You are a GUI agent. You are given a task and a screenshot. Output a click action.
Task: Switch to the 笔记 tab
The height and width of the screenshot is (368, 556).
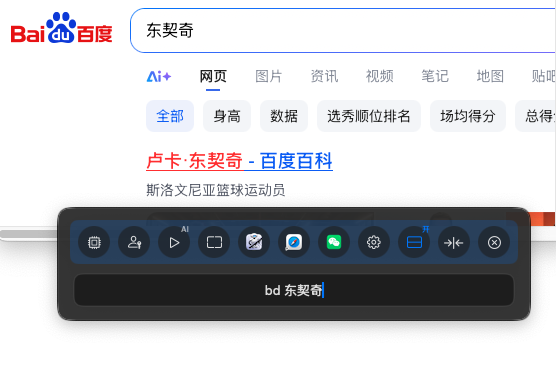click(435, 76)
